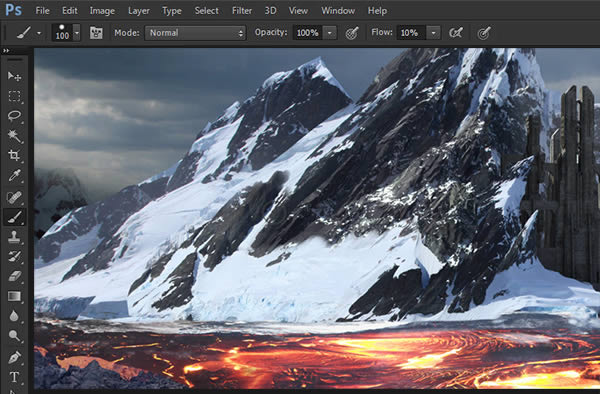Toggle pressure control for opacity
600x394 pixels.
tap(352, 33)
